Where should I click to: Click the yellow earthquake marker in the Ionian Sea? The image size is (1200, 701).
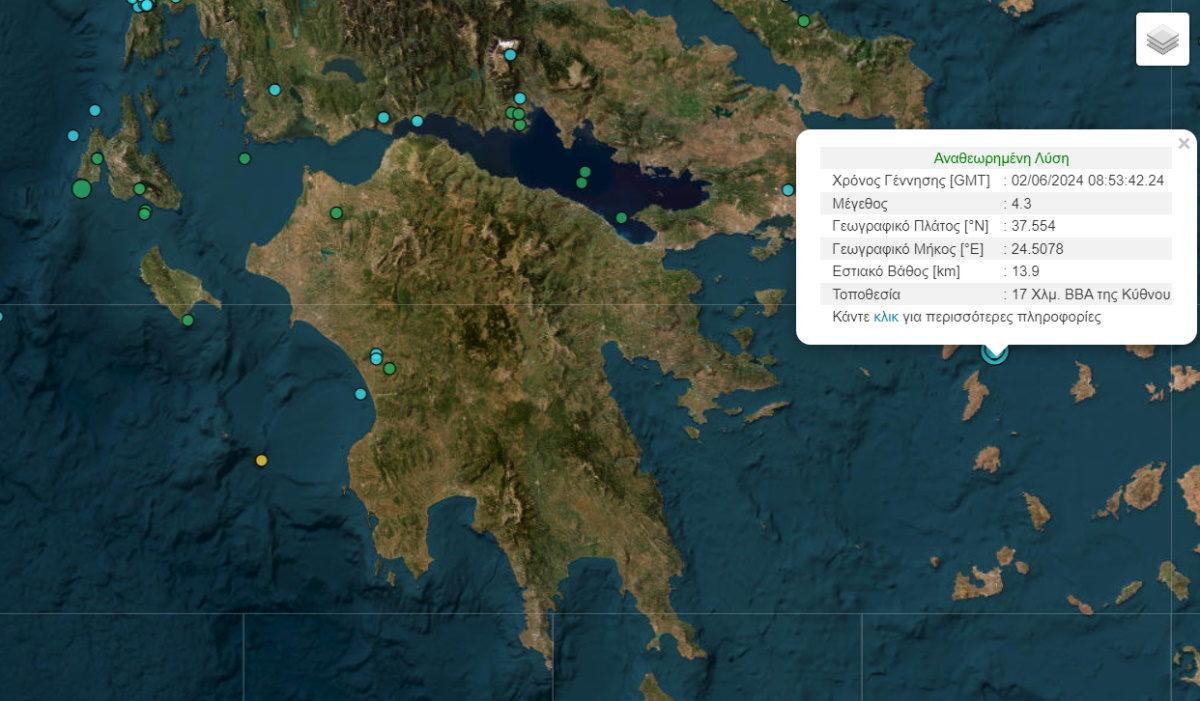(262, 460)
